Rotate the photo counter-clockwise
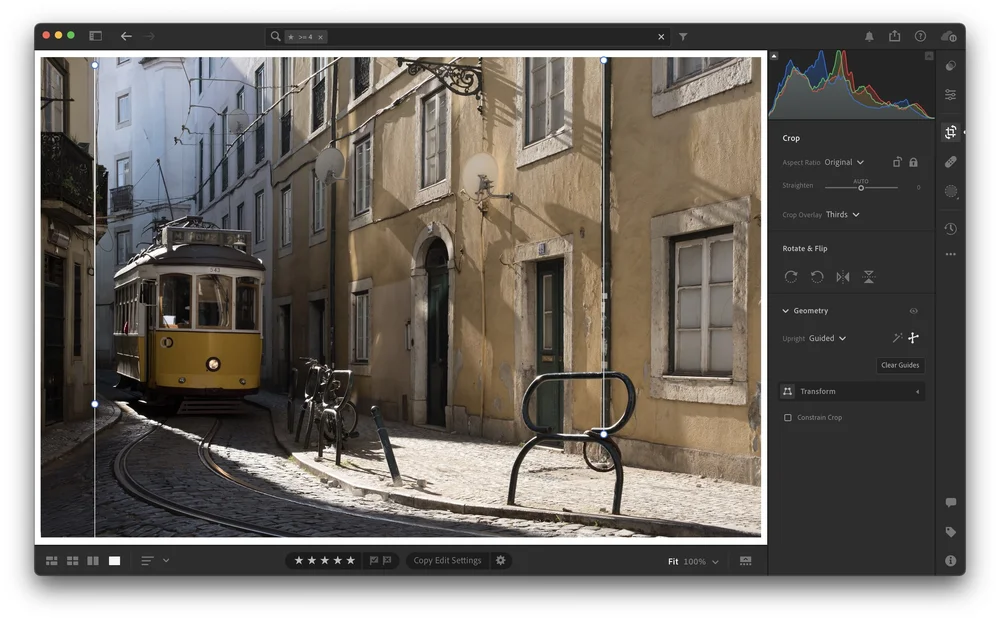The image size is (1000, 621). (x=817, y=277)
